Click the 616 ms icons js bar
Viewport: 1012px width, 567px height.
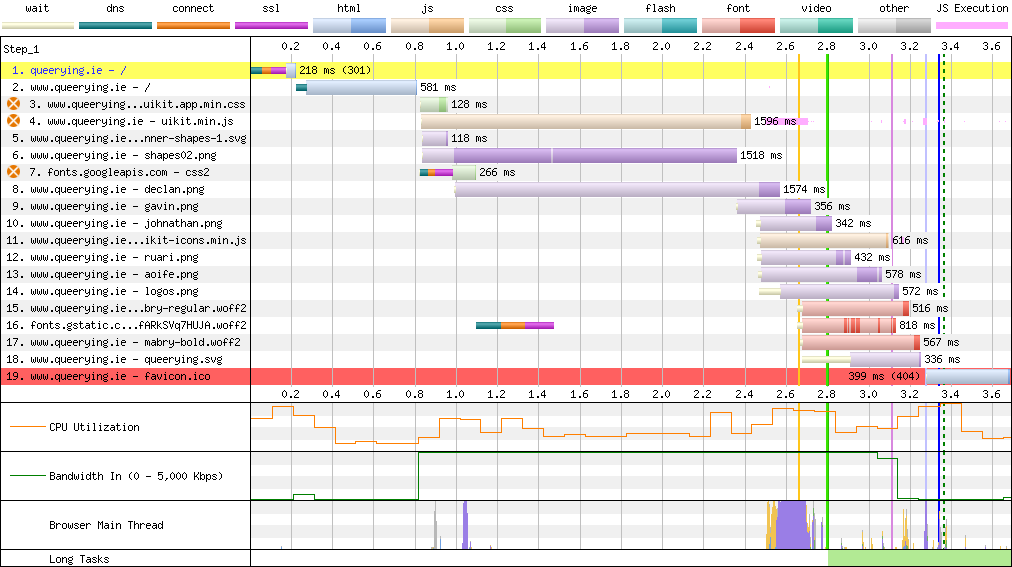tap(823, 240)
